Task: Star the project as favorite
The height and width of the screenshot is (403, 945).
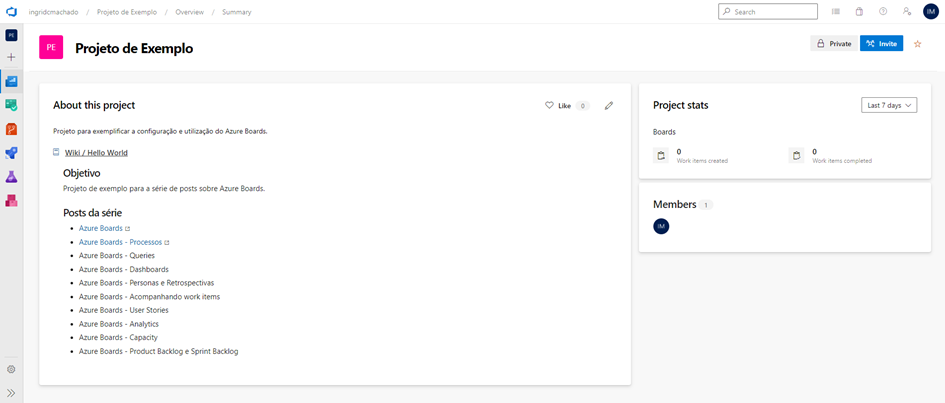Action: tap(918, 44)
